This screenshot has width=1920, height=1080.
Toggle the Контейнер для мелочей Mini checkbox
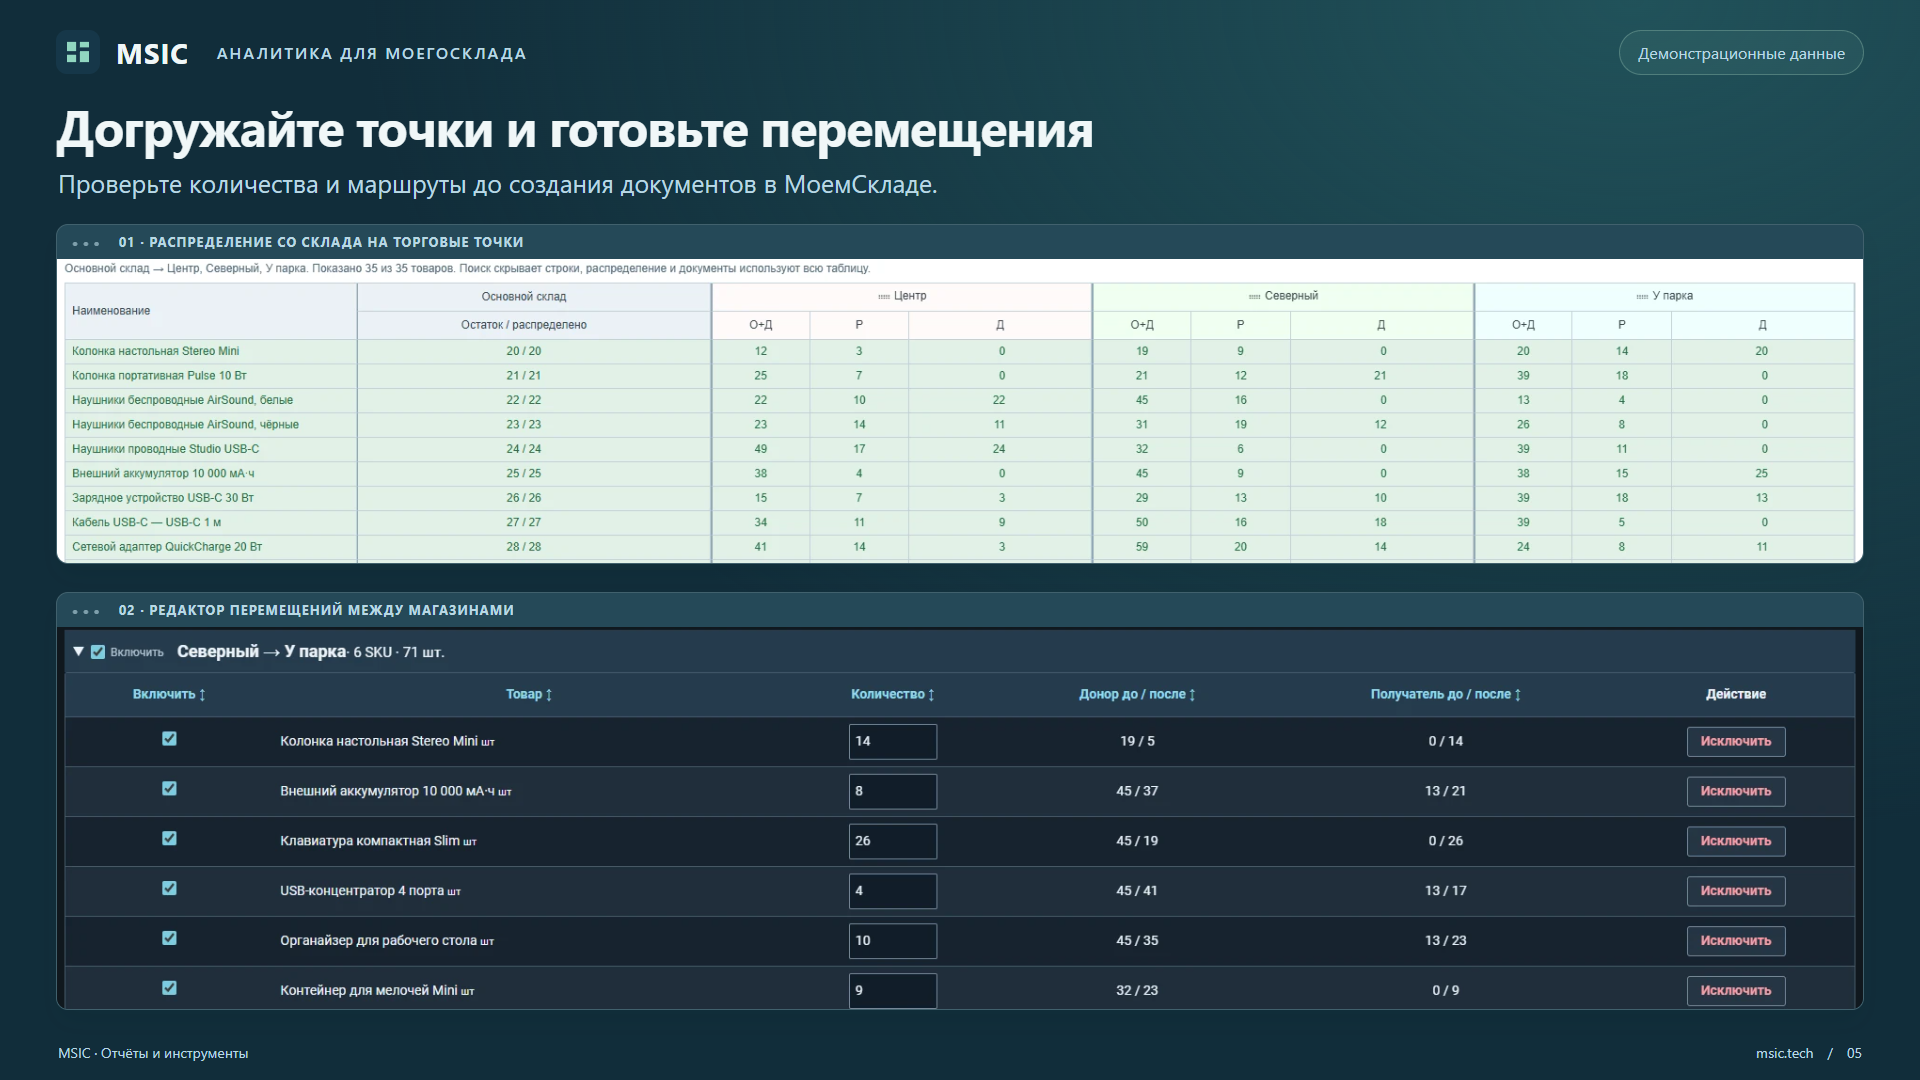pyautogui.click(x=169, y=988)
